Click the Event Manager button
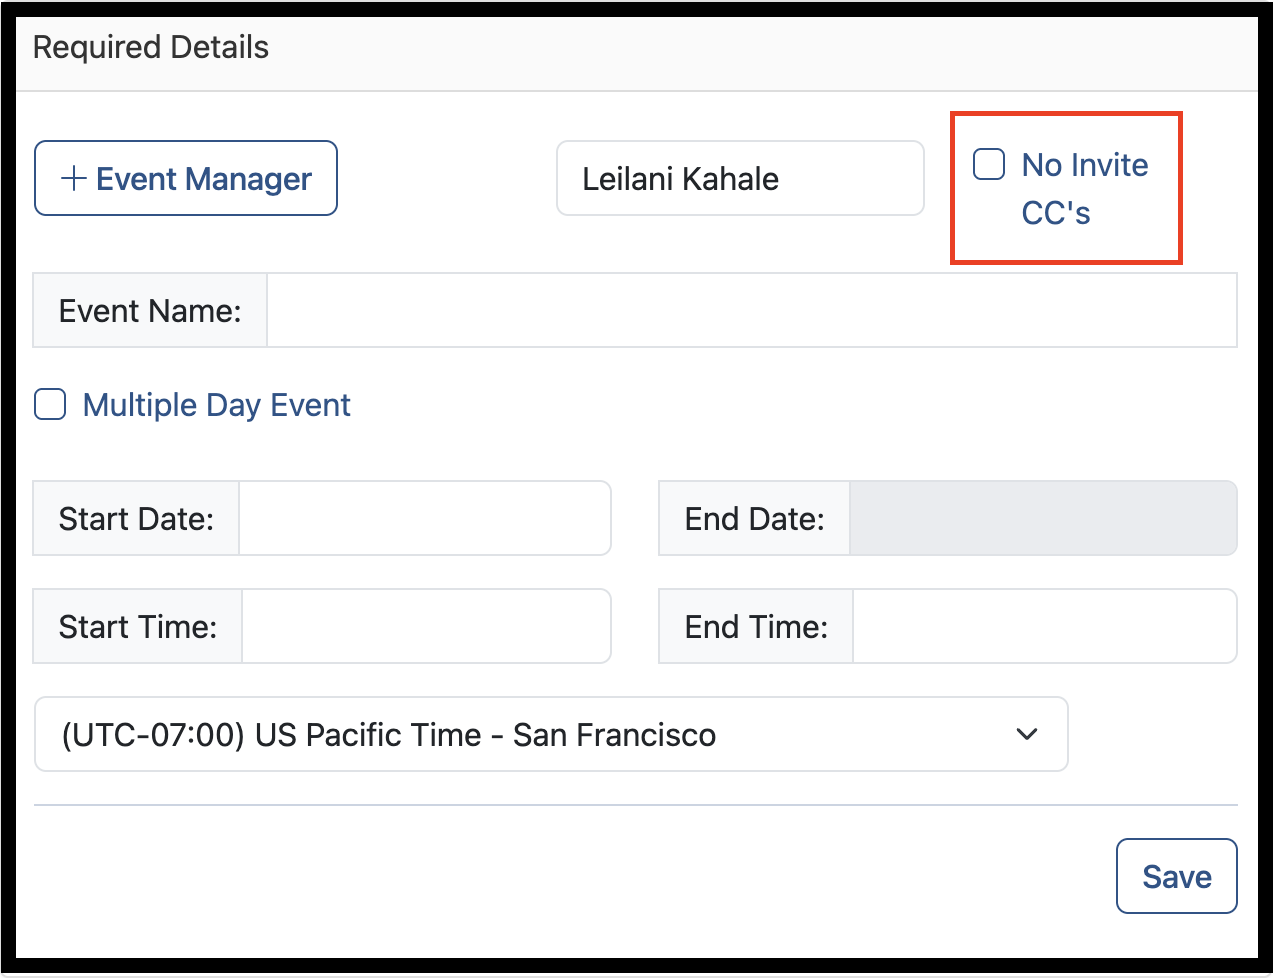 186,178
